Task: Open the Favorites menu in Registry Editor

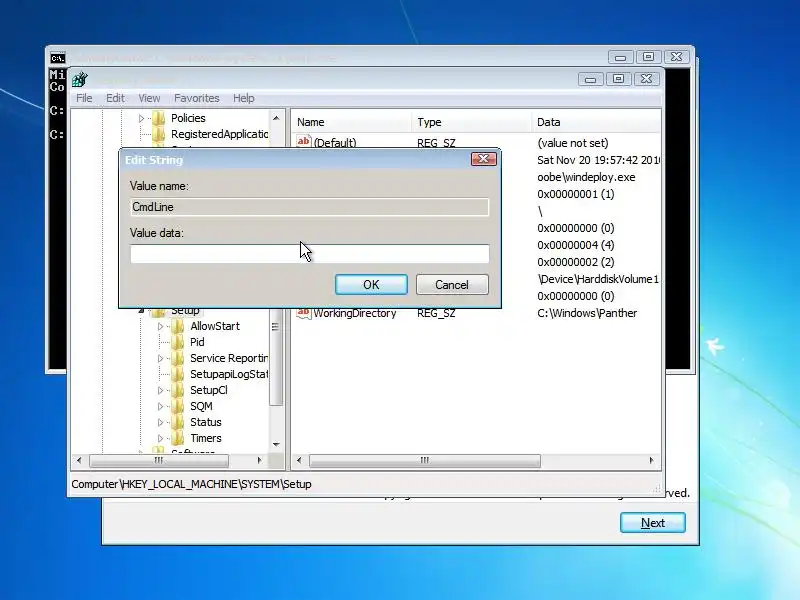Action: (x=196, y=98)
